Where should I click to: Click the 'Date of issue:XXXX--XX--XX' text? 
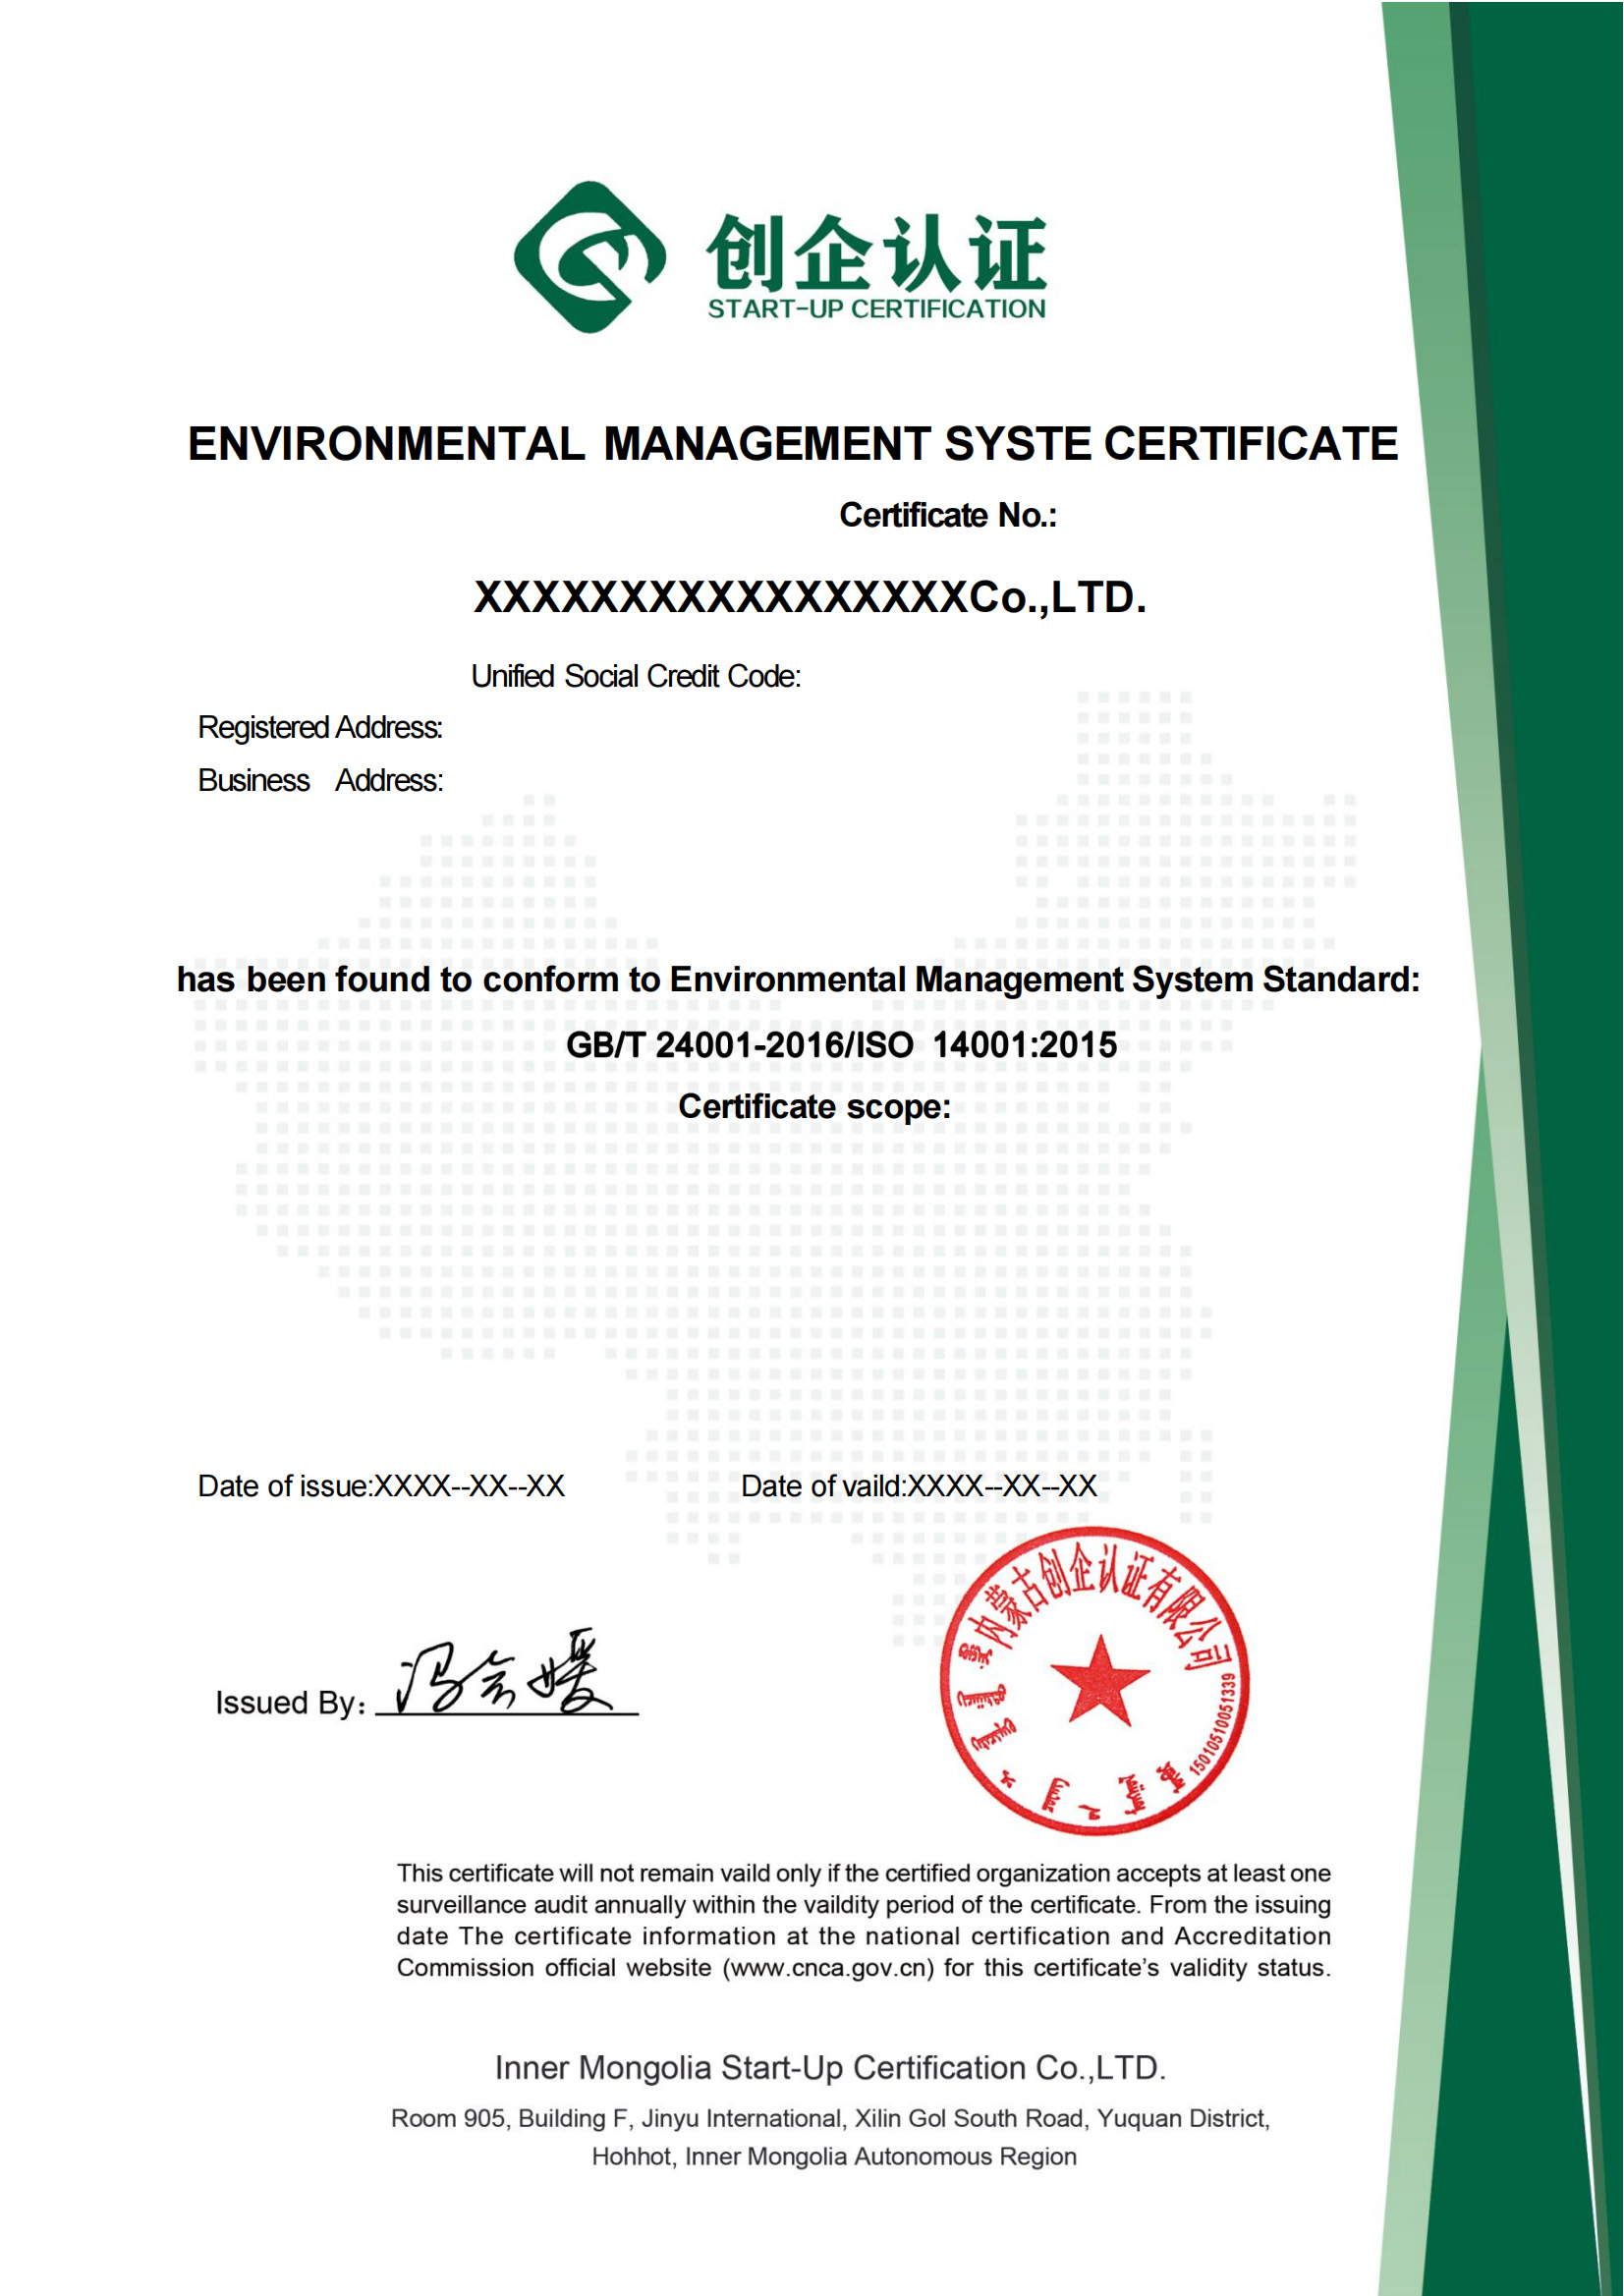381,1486
